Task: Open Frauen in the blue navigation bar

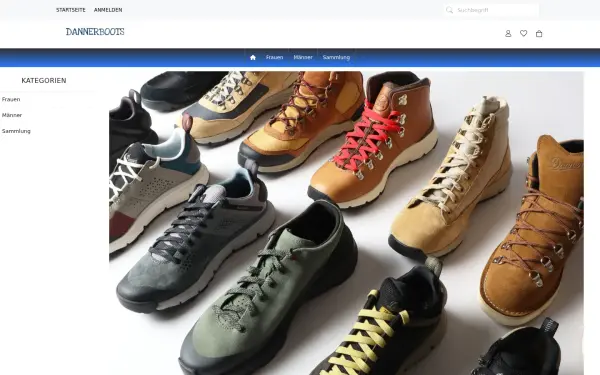Action: coord(274,57)
